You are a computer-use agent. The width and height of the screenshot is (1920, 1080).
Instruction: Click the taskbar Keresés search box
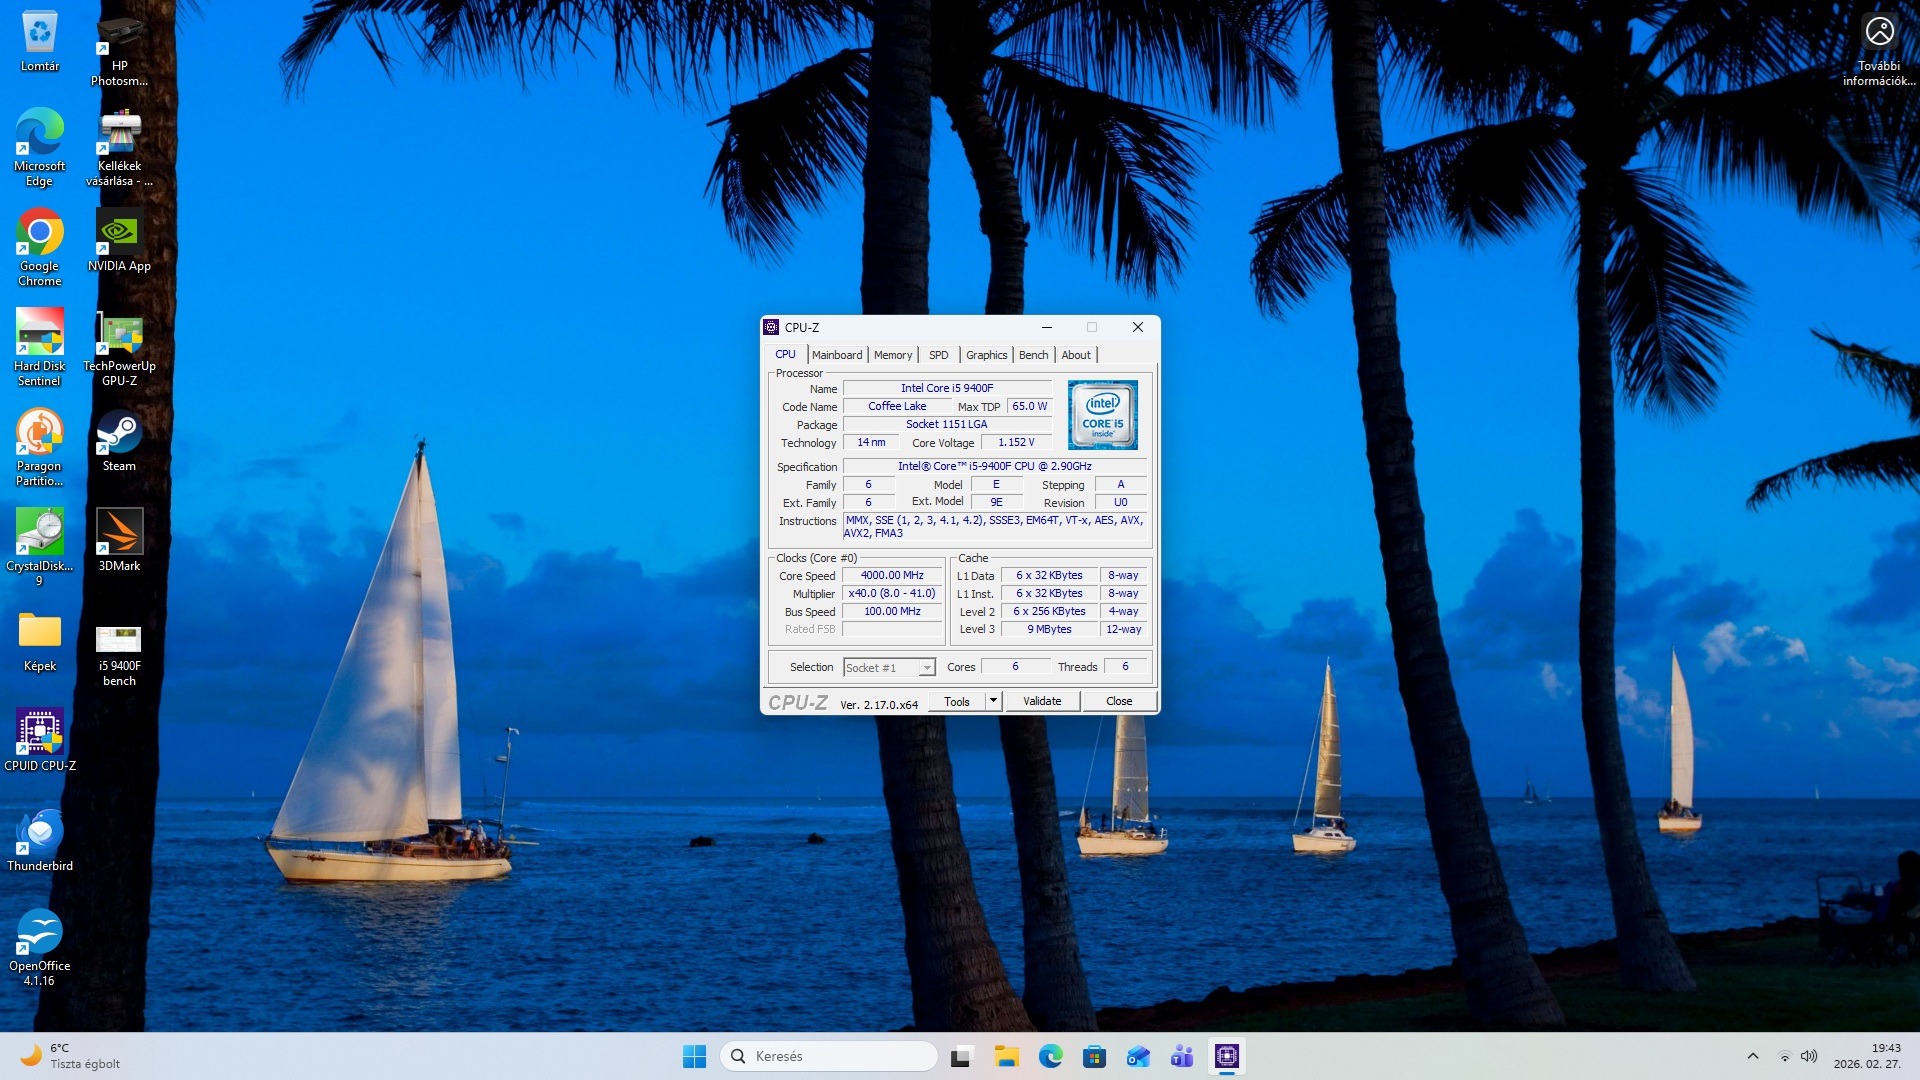(x=828, y=1056)
